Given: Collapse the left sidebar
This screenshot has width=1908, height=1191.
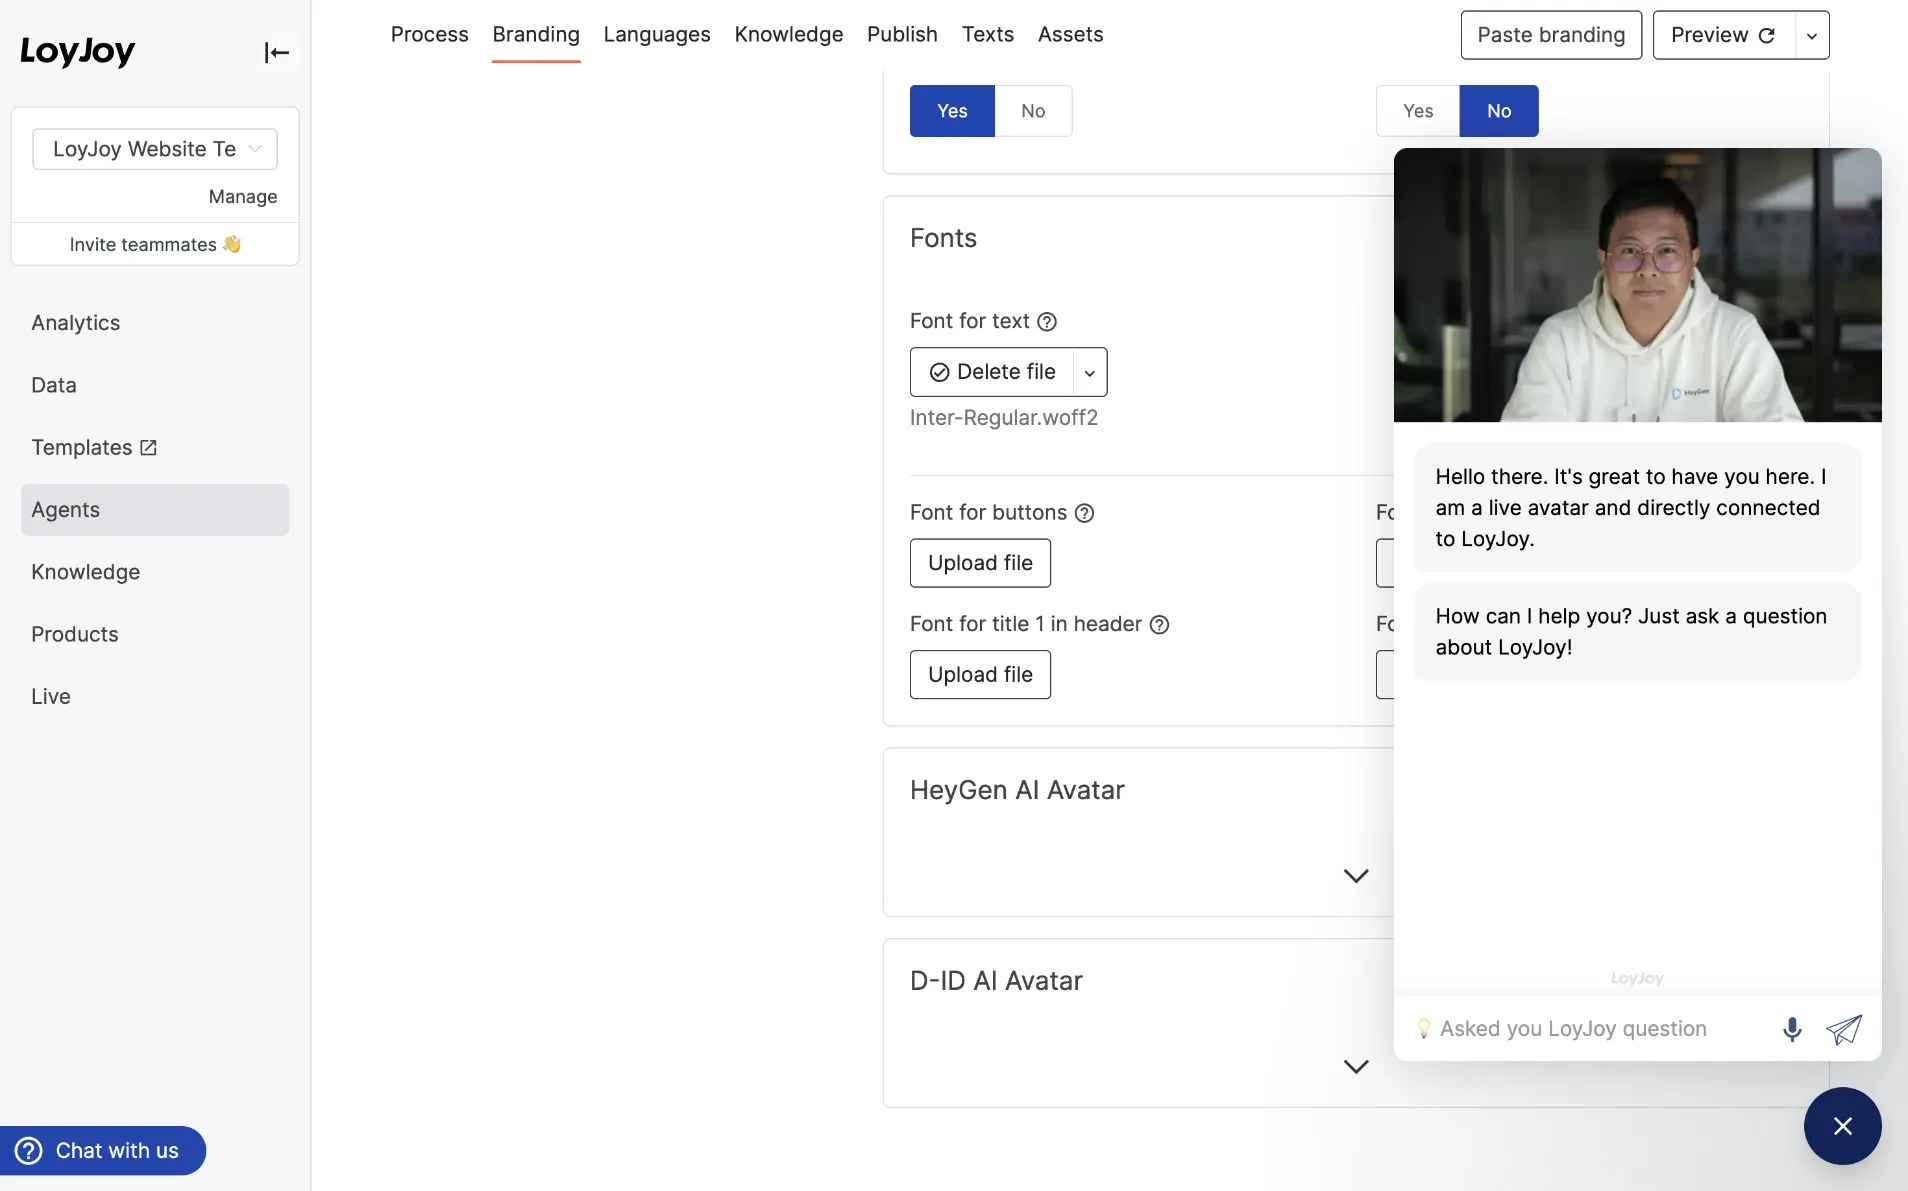Looking at the screenshot, I should (276, 52).
